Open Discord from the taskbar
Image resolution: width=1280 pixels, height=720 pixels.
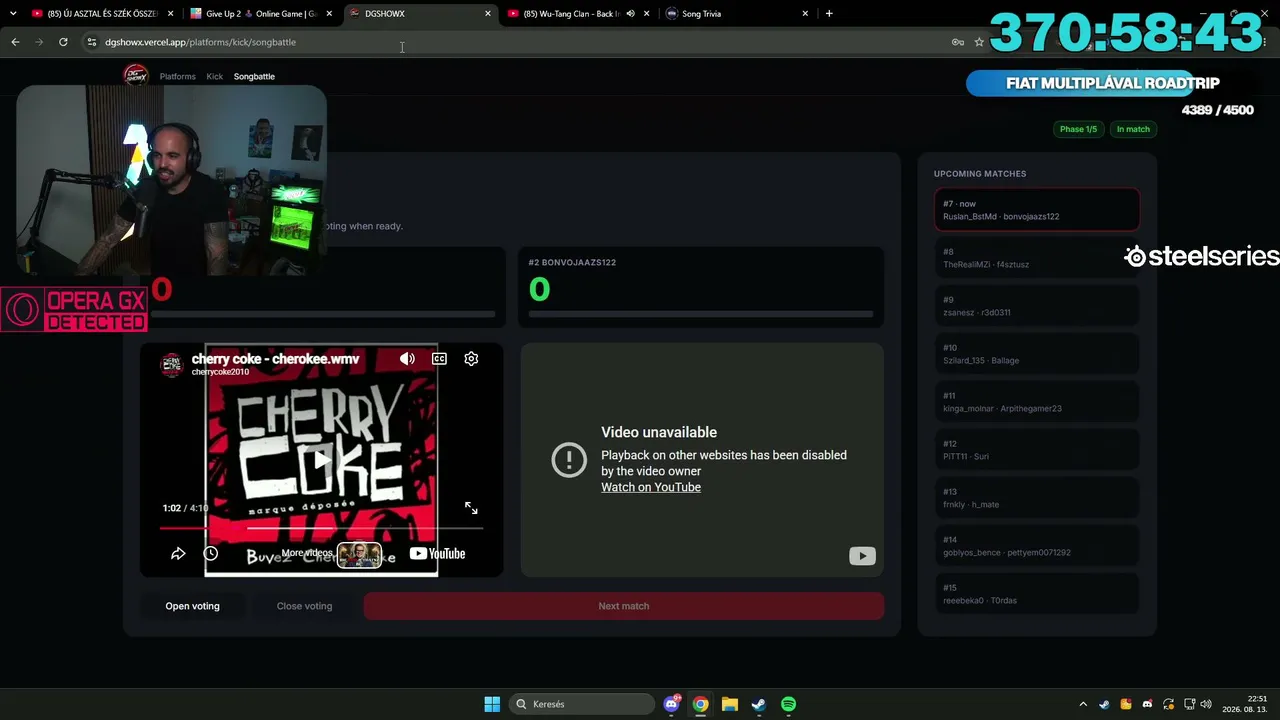pos(672,704)
